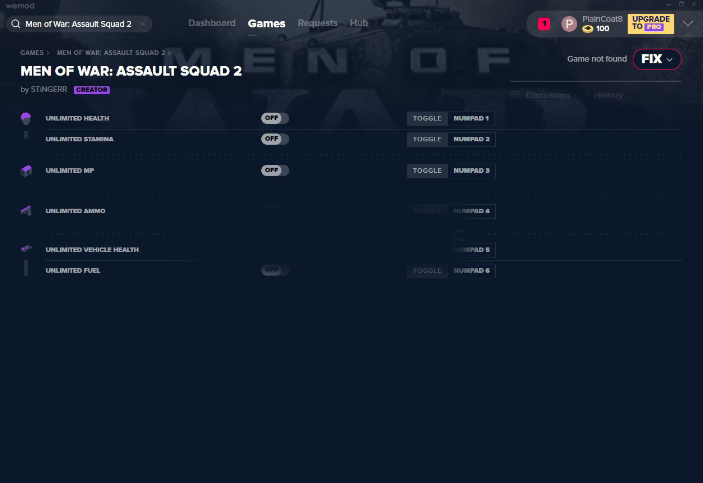This screenshot has width=703, height=483.
Task: Open the account menu chevron
Action: coord(688,24)
